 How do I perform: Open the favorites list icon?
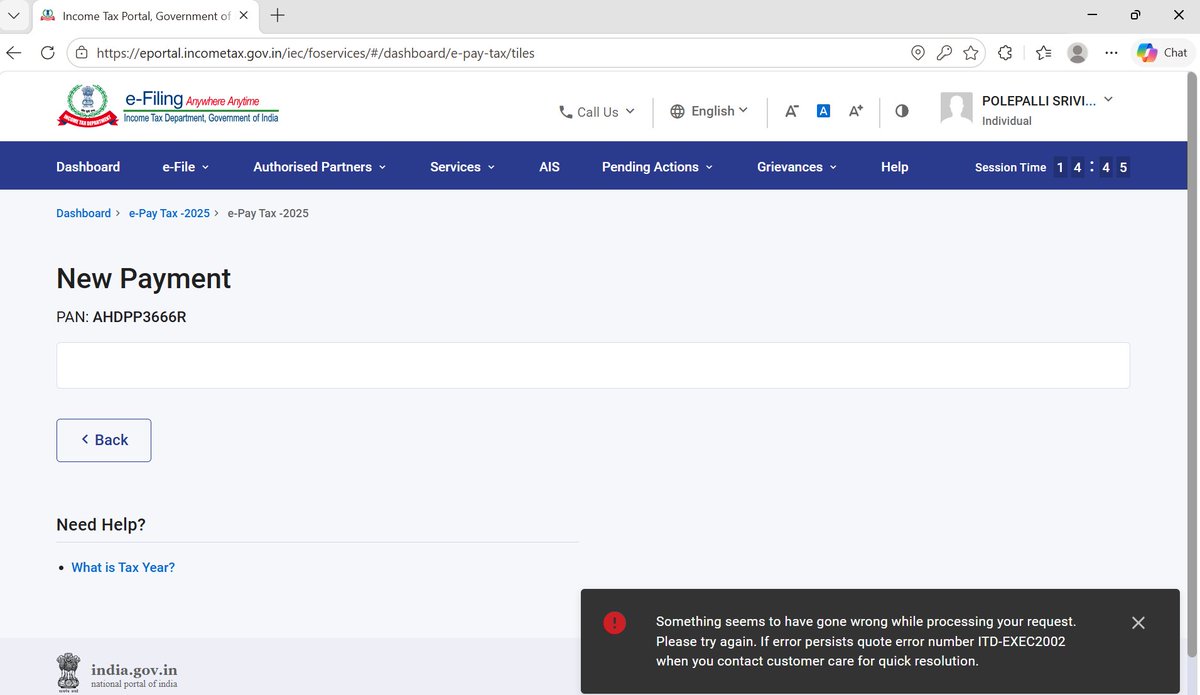click(x=1044, y=53)
